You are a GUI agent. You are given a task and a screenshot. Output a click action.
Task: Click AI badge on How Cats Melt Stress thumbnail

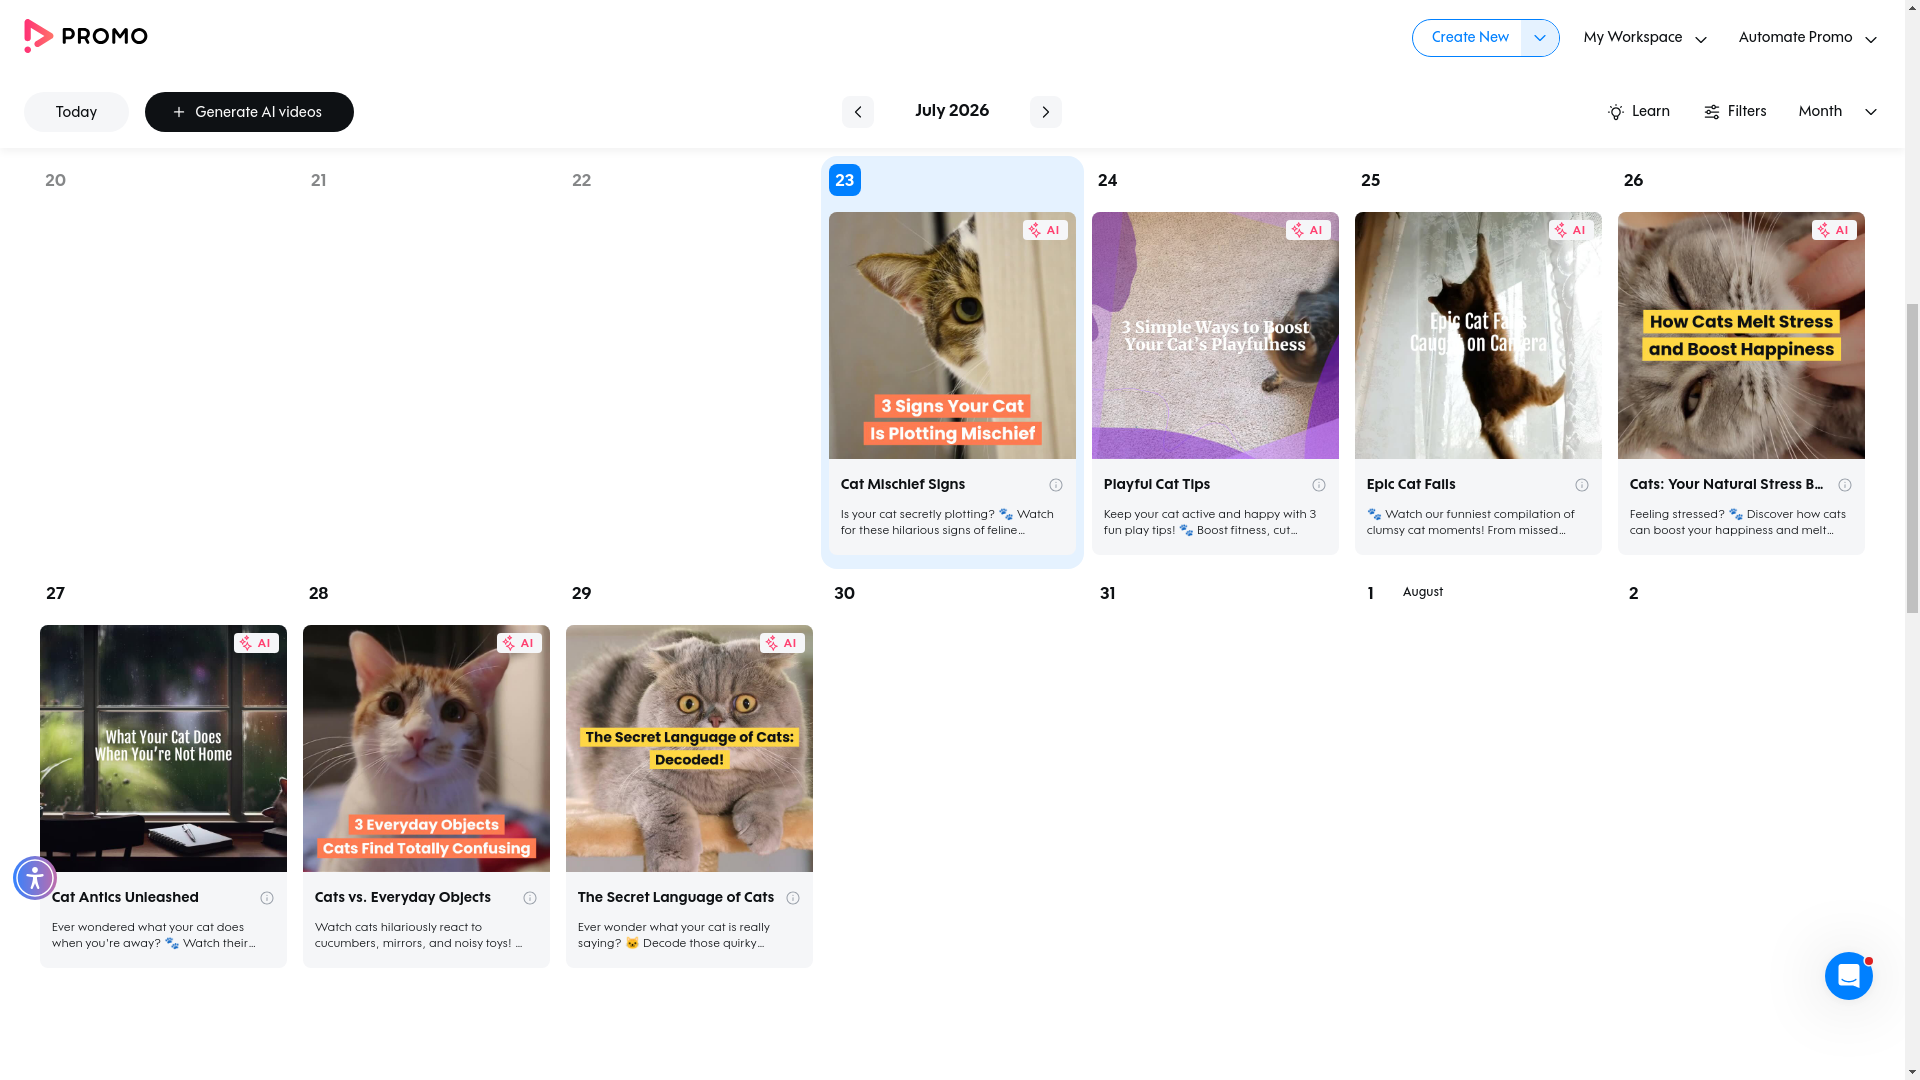coord(1834,230)
